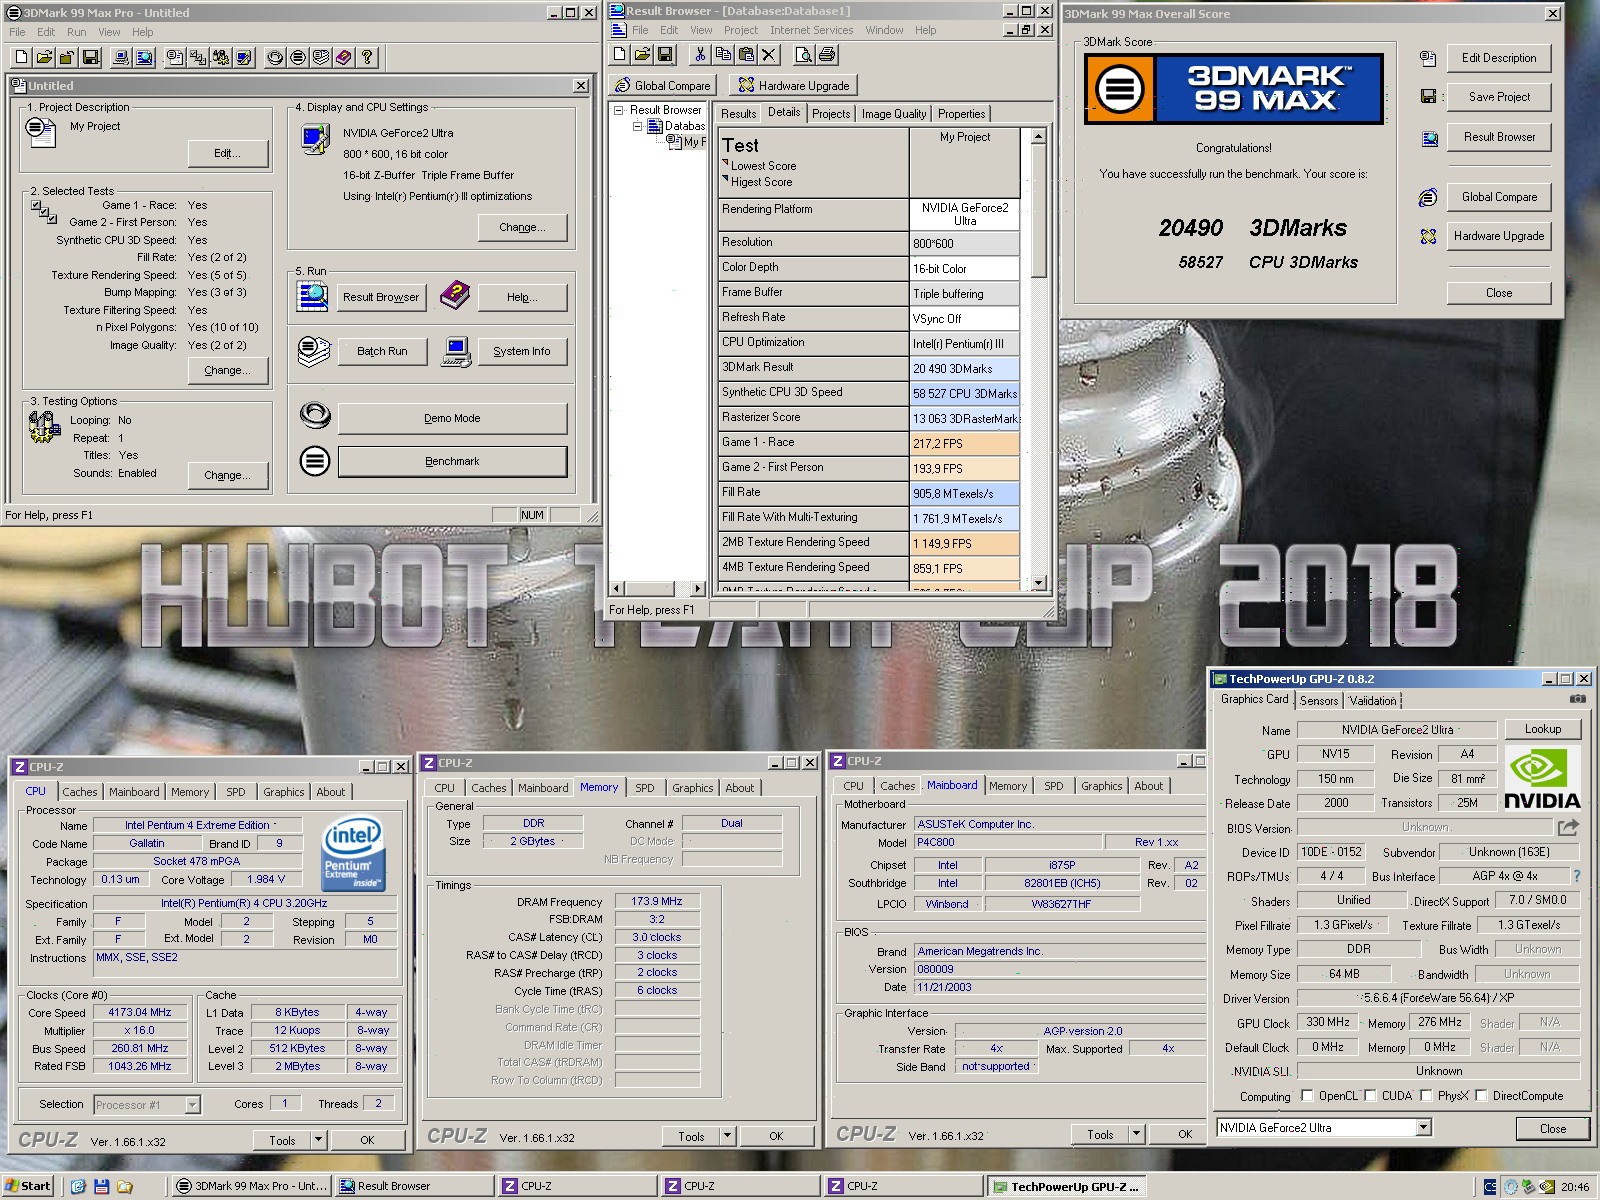This screenshot has width=1600, height=1200.
Task: Click Lookup button in GPU-Z
Action: pos(1542,729)
